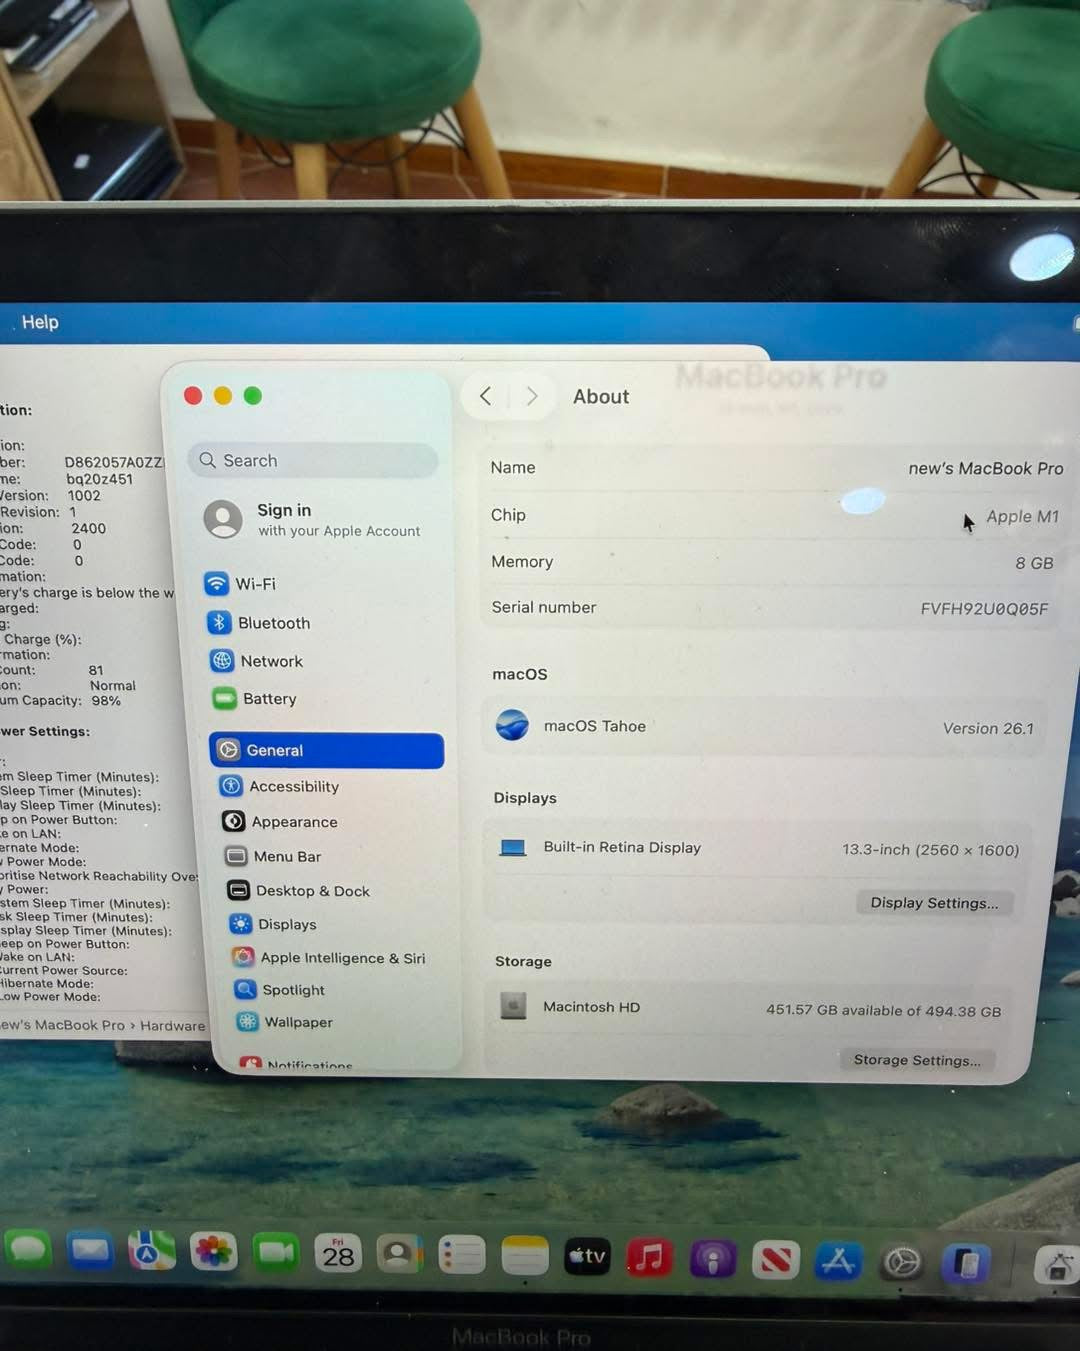Click the Spotlight magnifier icon in sidebar

click(x=245, y=990)
